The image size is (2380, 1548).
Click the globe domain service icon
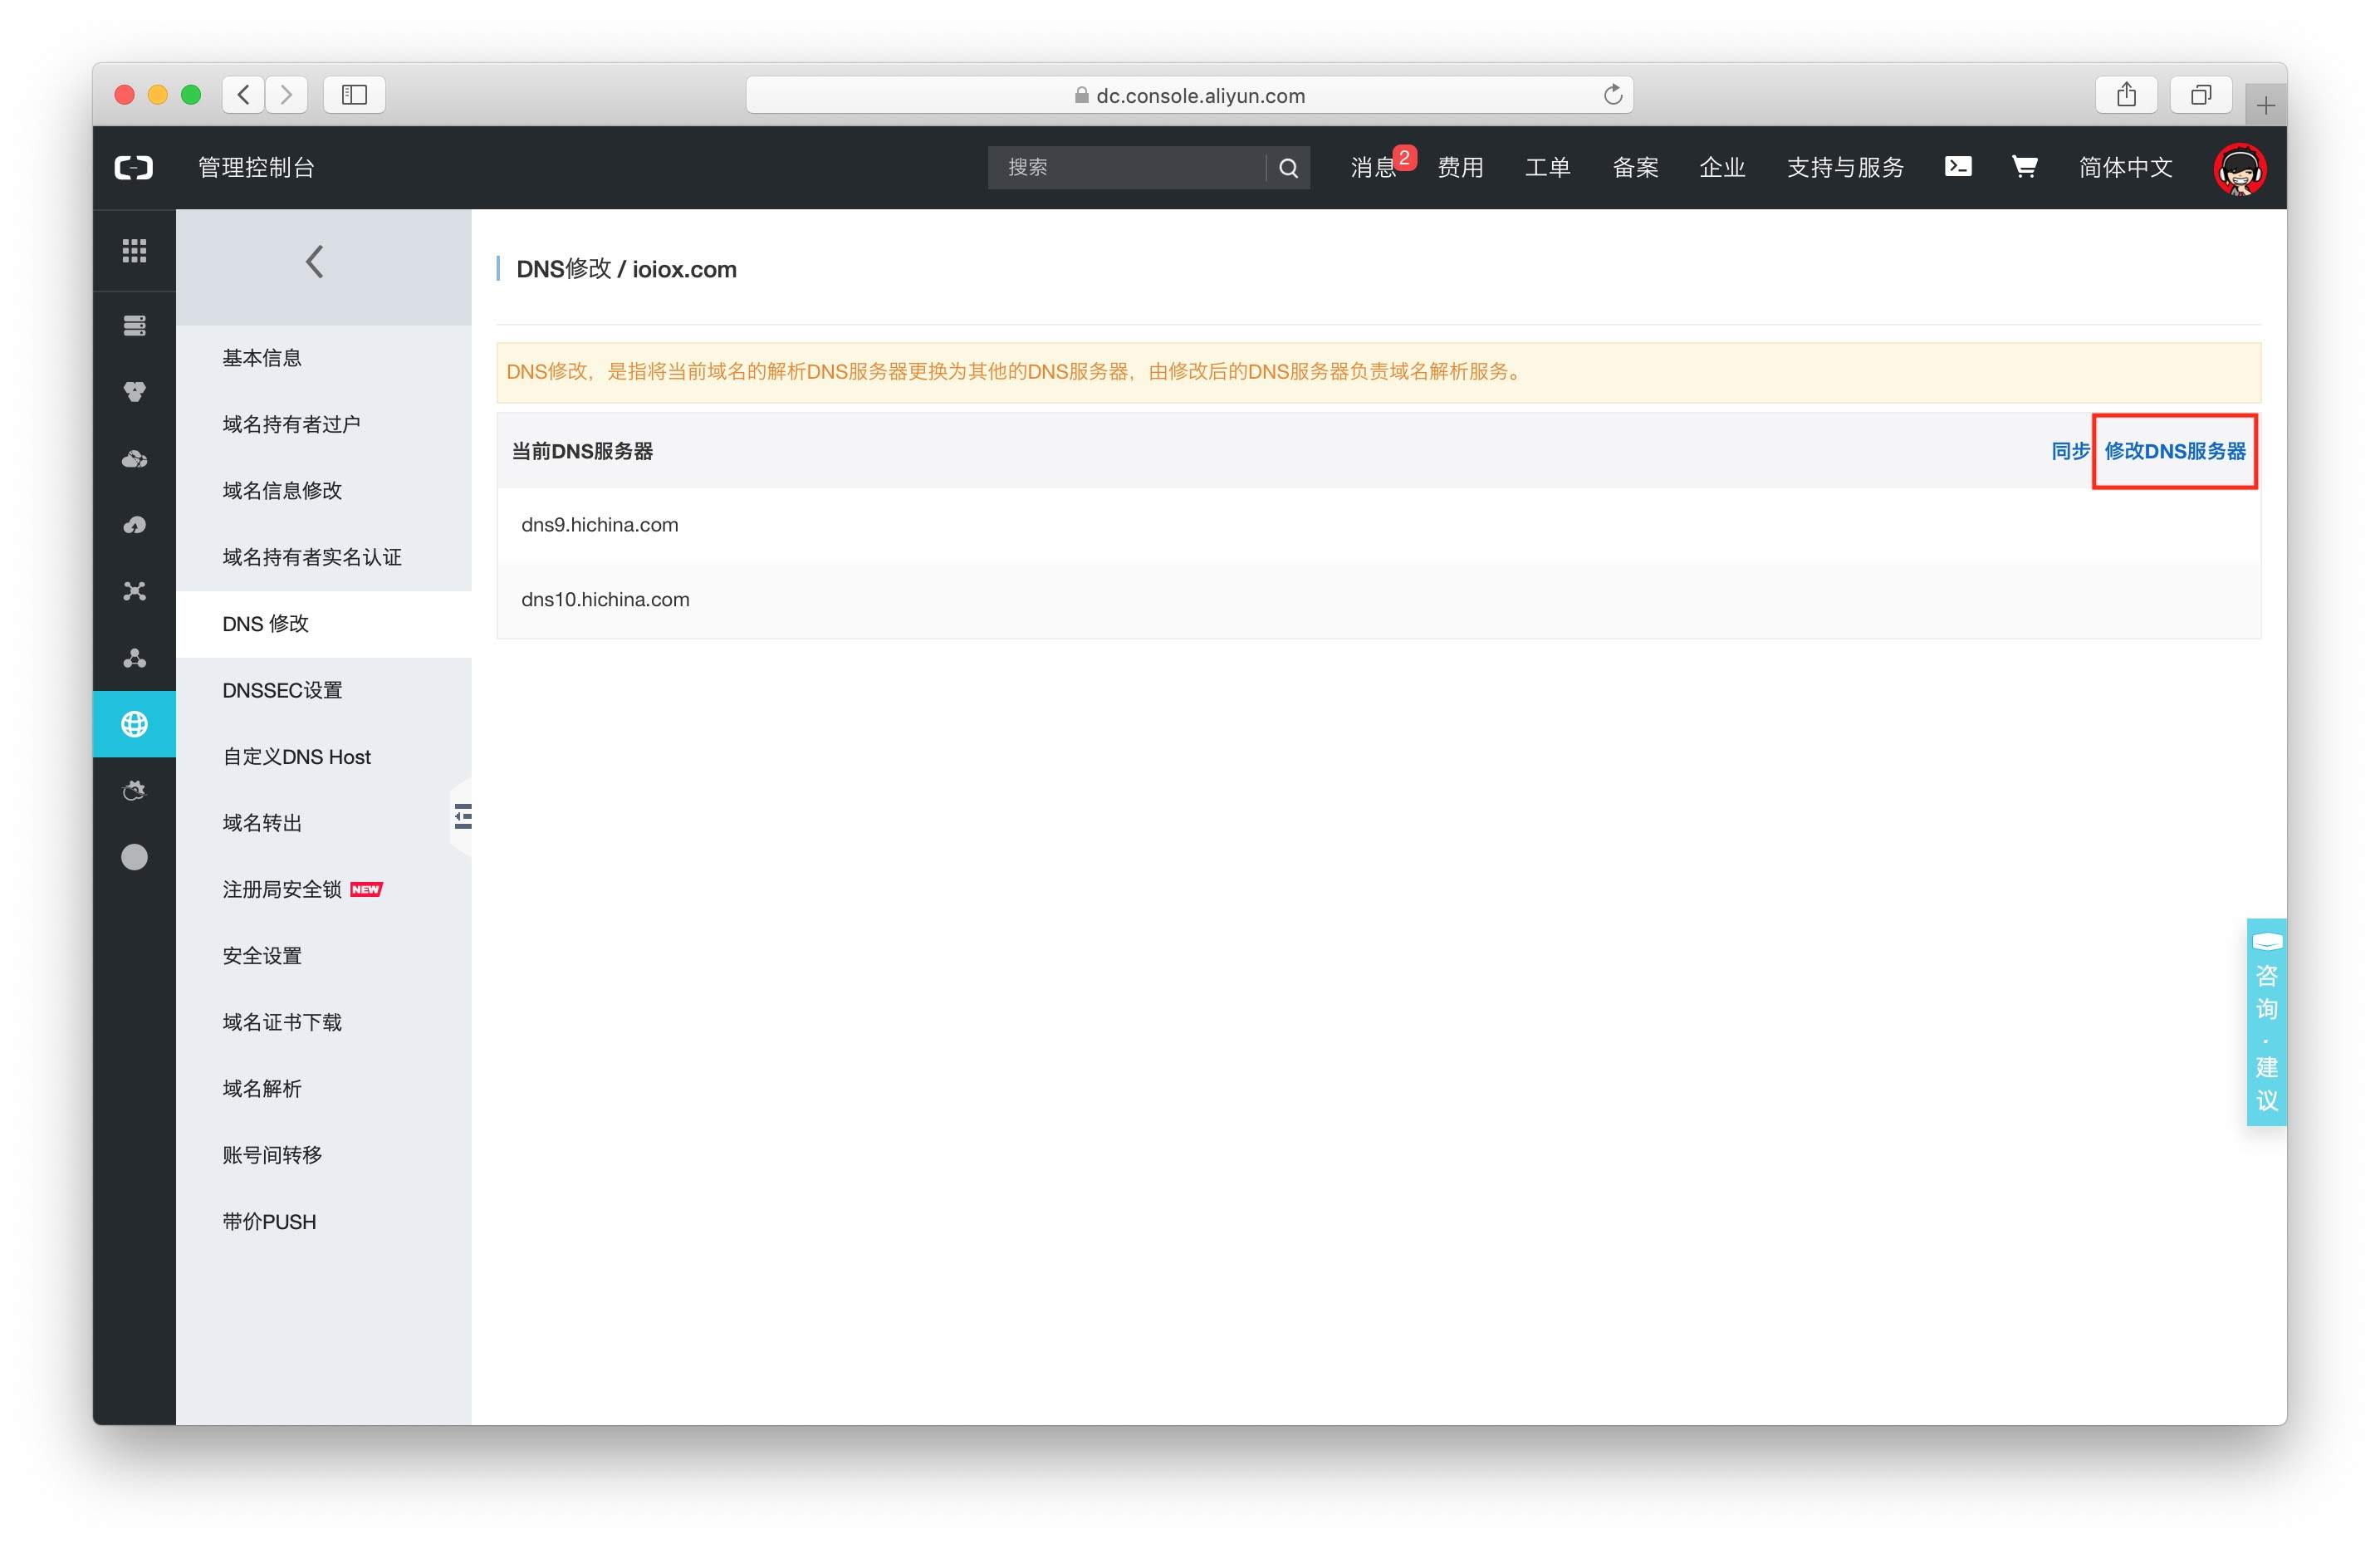pos(134,724)
